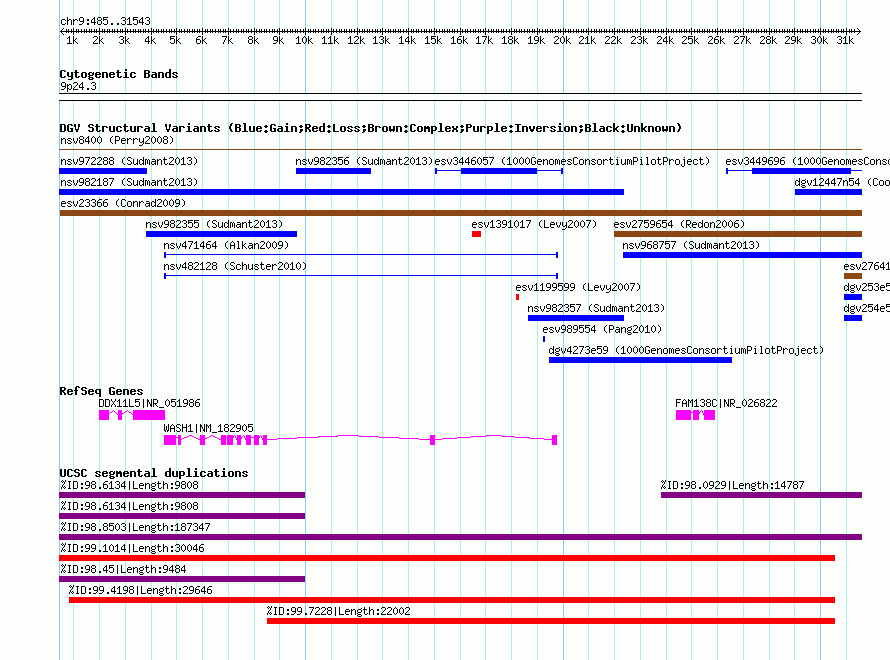Click the DDX11L5|NR_051986 gene label
890x660 pixels.
149,403
